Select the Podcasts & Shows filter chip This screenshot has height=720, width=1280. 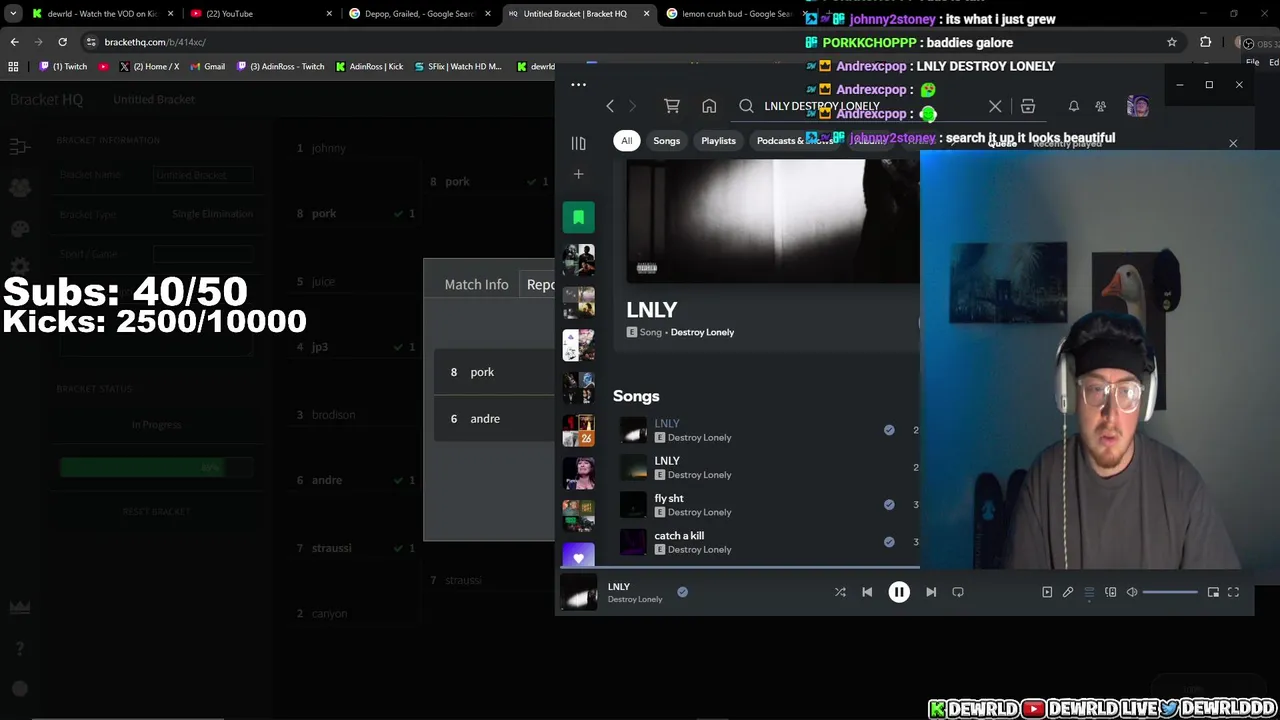click(x=795, y=141)
